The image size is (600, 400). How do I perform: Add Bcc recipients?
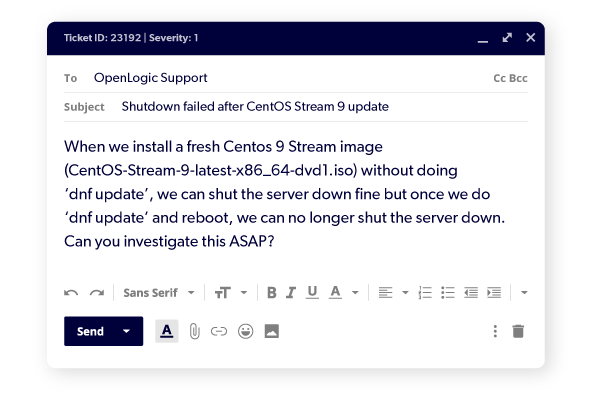tap(518, 78)
